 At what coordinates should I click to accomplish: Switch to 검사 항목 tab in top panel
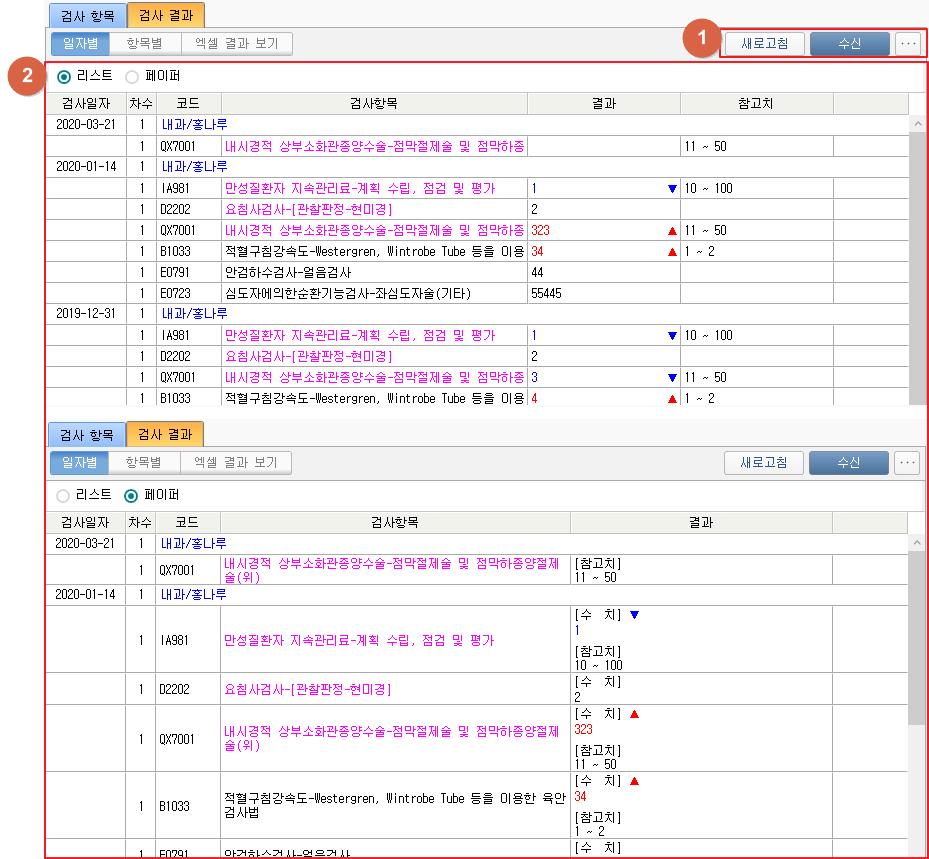(x=87, y=15)
